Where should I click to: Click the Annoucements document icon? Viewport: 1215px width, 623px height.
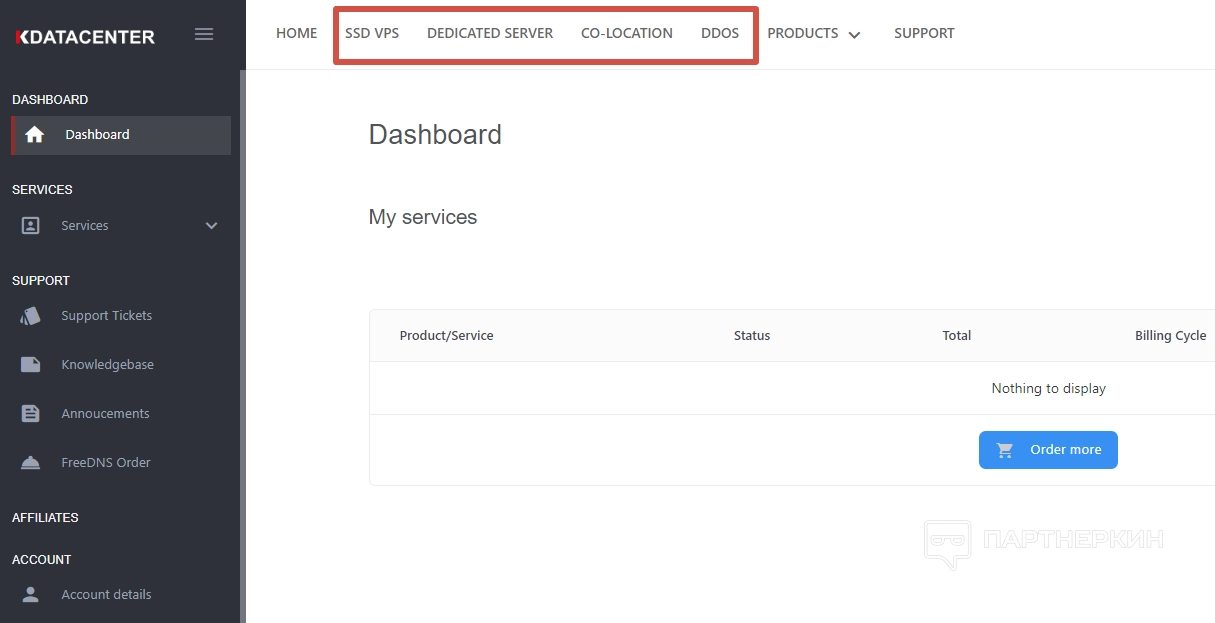(31, 414)
